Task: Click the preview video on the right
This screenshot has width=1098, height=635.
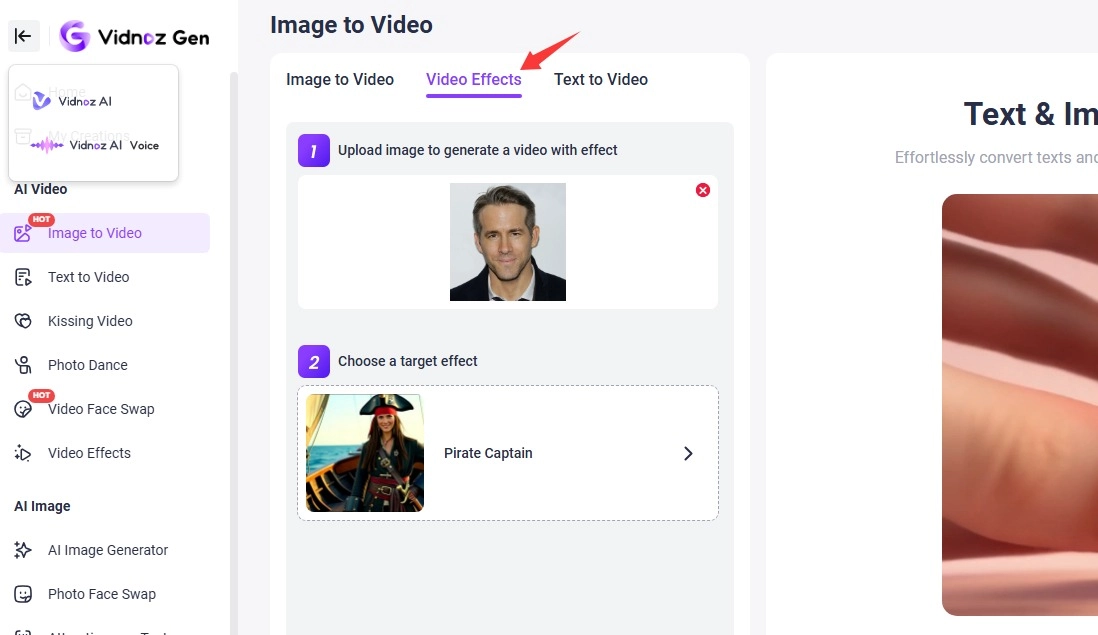Action: (1019, 406)
